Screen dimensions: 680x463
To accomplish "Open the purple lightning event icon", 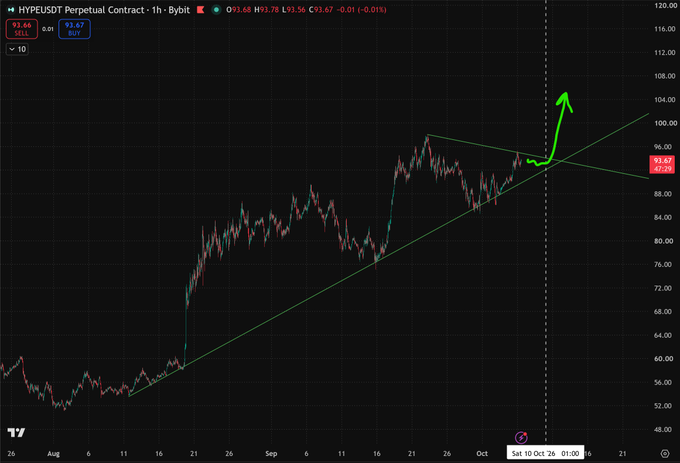I will [521, 437].
